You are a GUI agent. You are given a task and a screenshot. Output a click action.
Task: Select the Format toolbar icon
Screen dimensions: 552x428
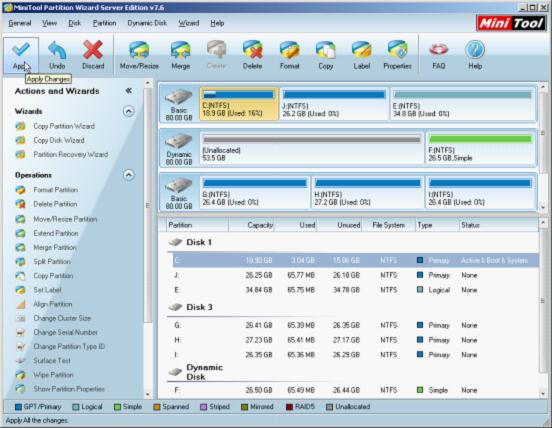coord(289,50)
